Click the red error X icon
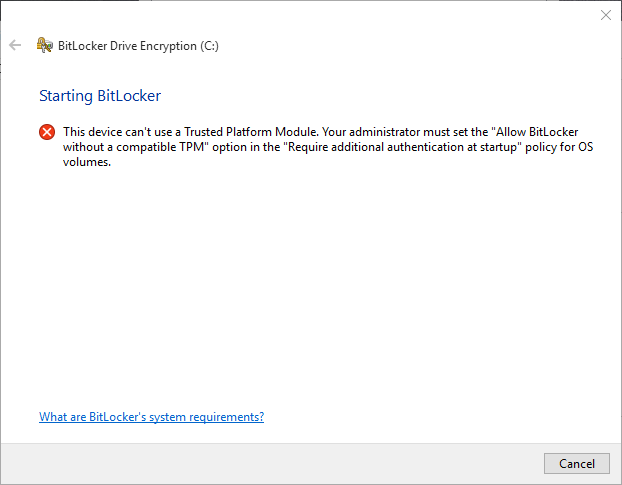Image resolution: width=622 pixels, height=485 pixels. tap(47, 132)
